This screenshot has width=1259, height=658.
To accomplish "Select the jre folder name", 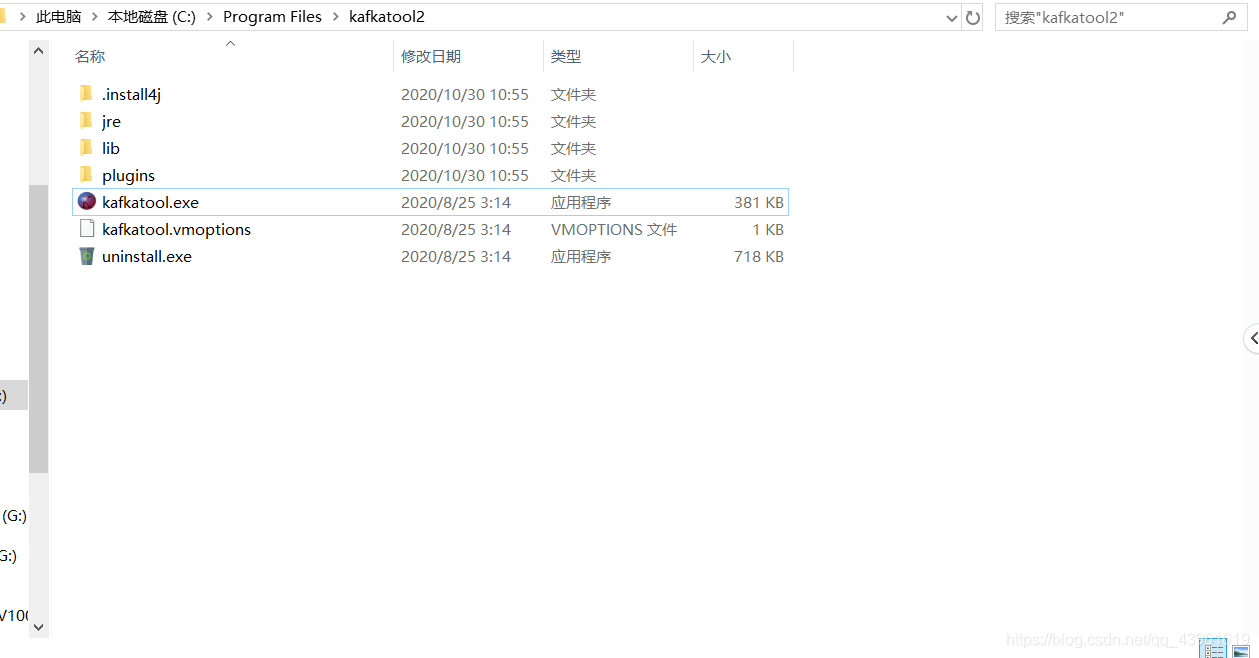I will pyautogui.click(x=111, y=121).
